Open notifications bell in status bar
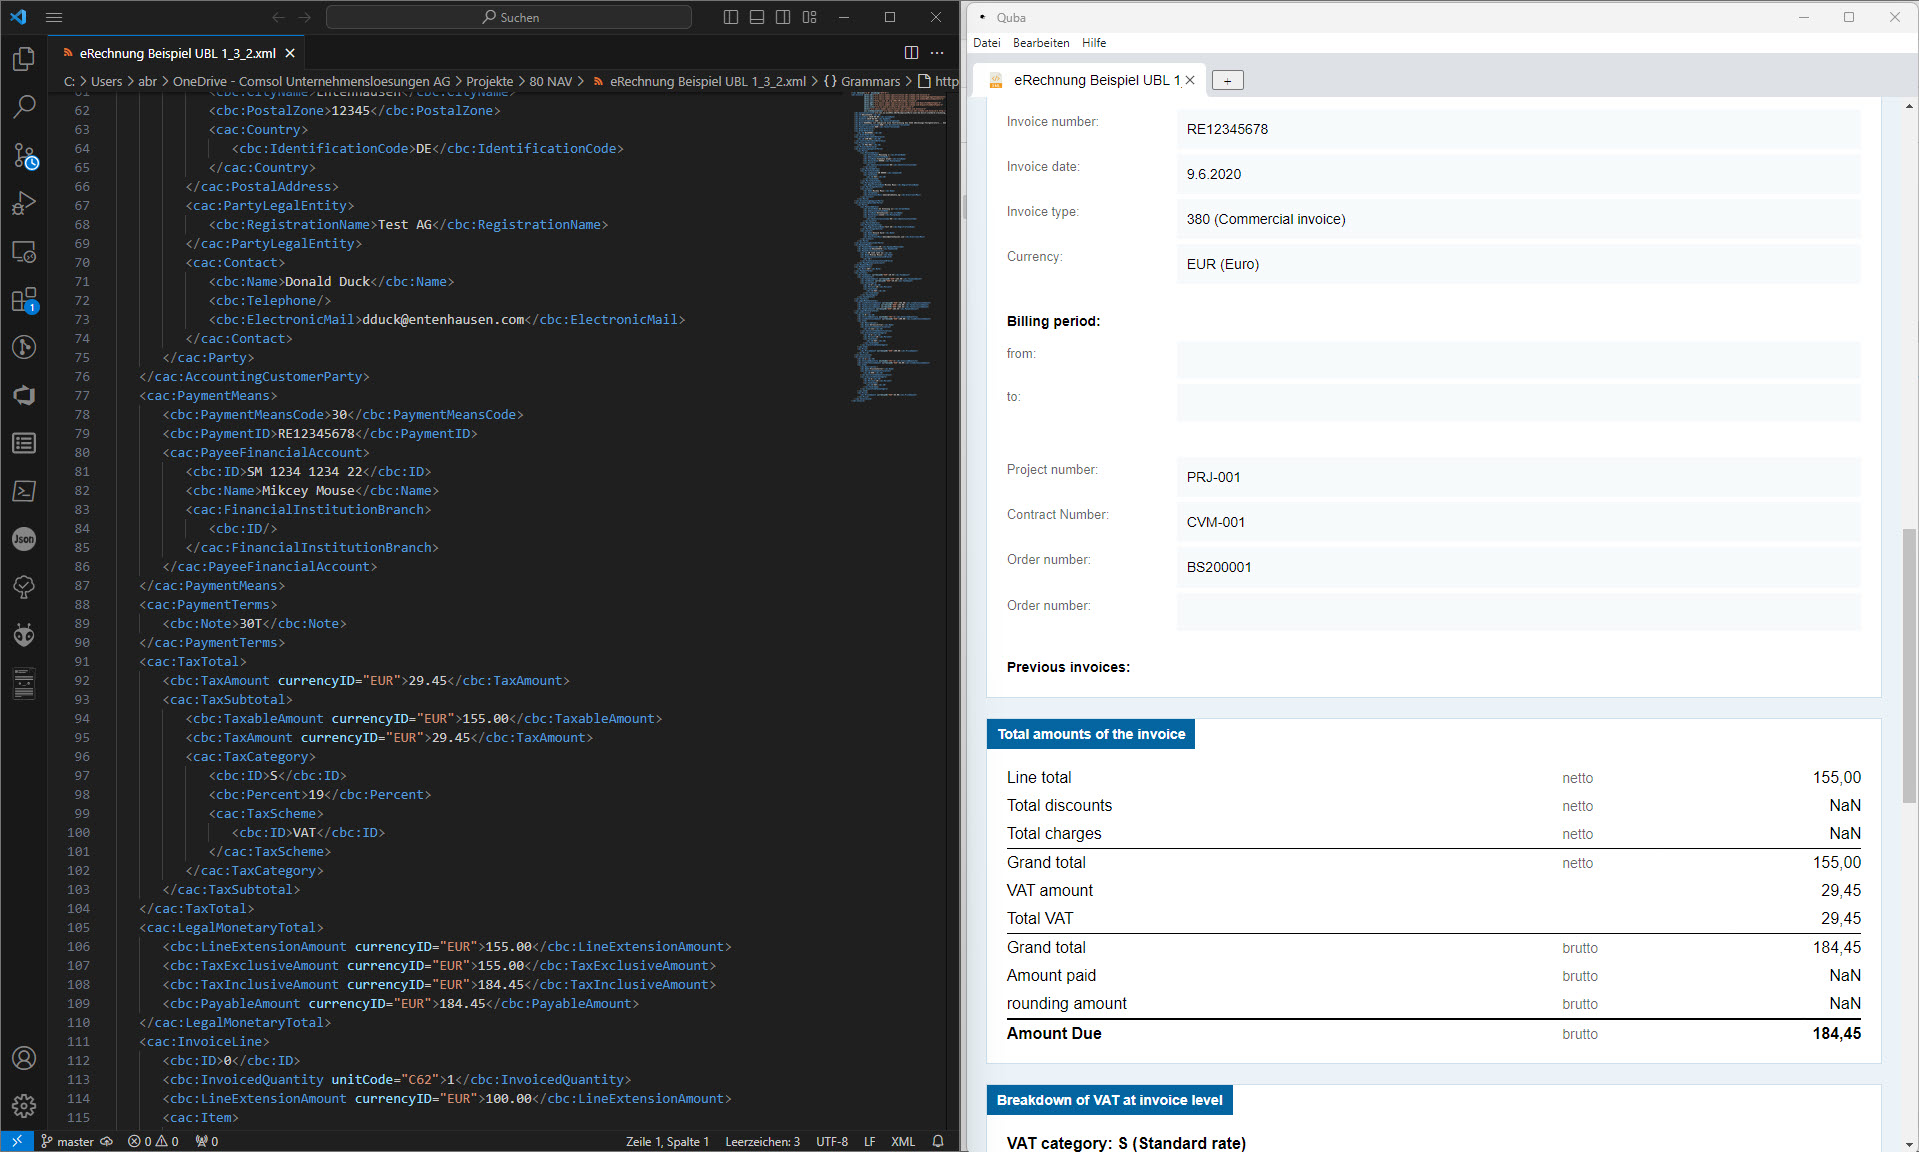Screen dimensions: 1919x1152 click(938, 1141)
